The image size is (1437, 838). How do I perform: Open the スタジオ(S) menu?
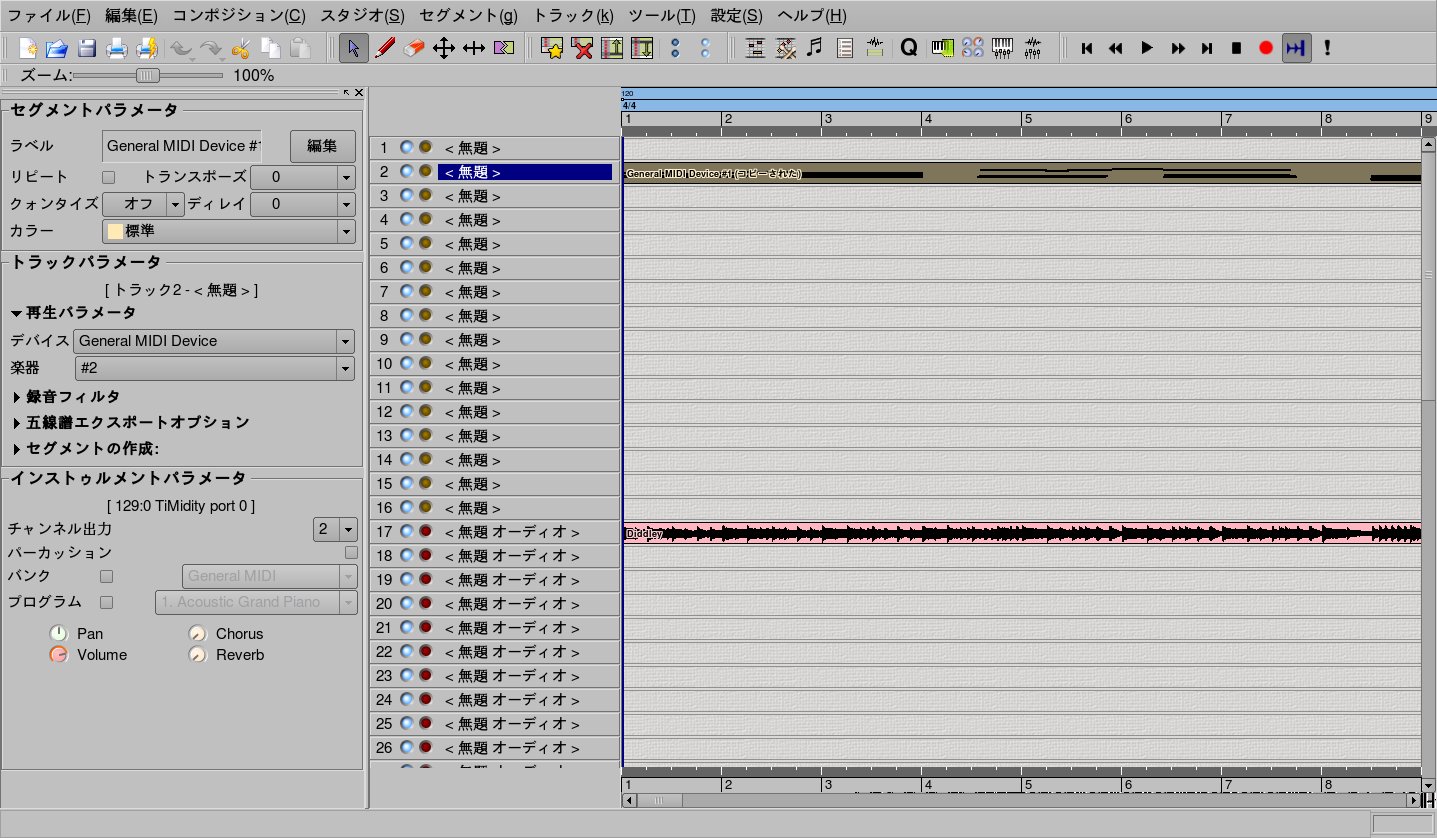tap(363, 16)
